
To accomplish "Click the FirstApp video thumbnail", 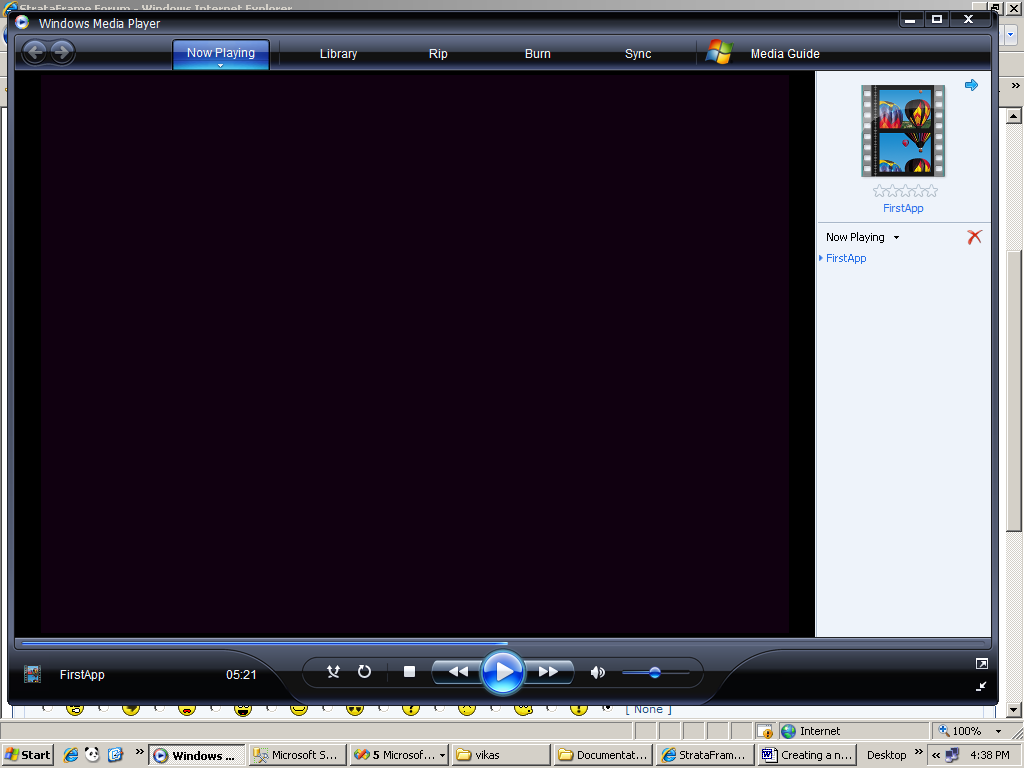I will tap(903, 130).
